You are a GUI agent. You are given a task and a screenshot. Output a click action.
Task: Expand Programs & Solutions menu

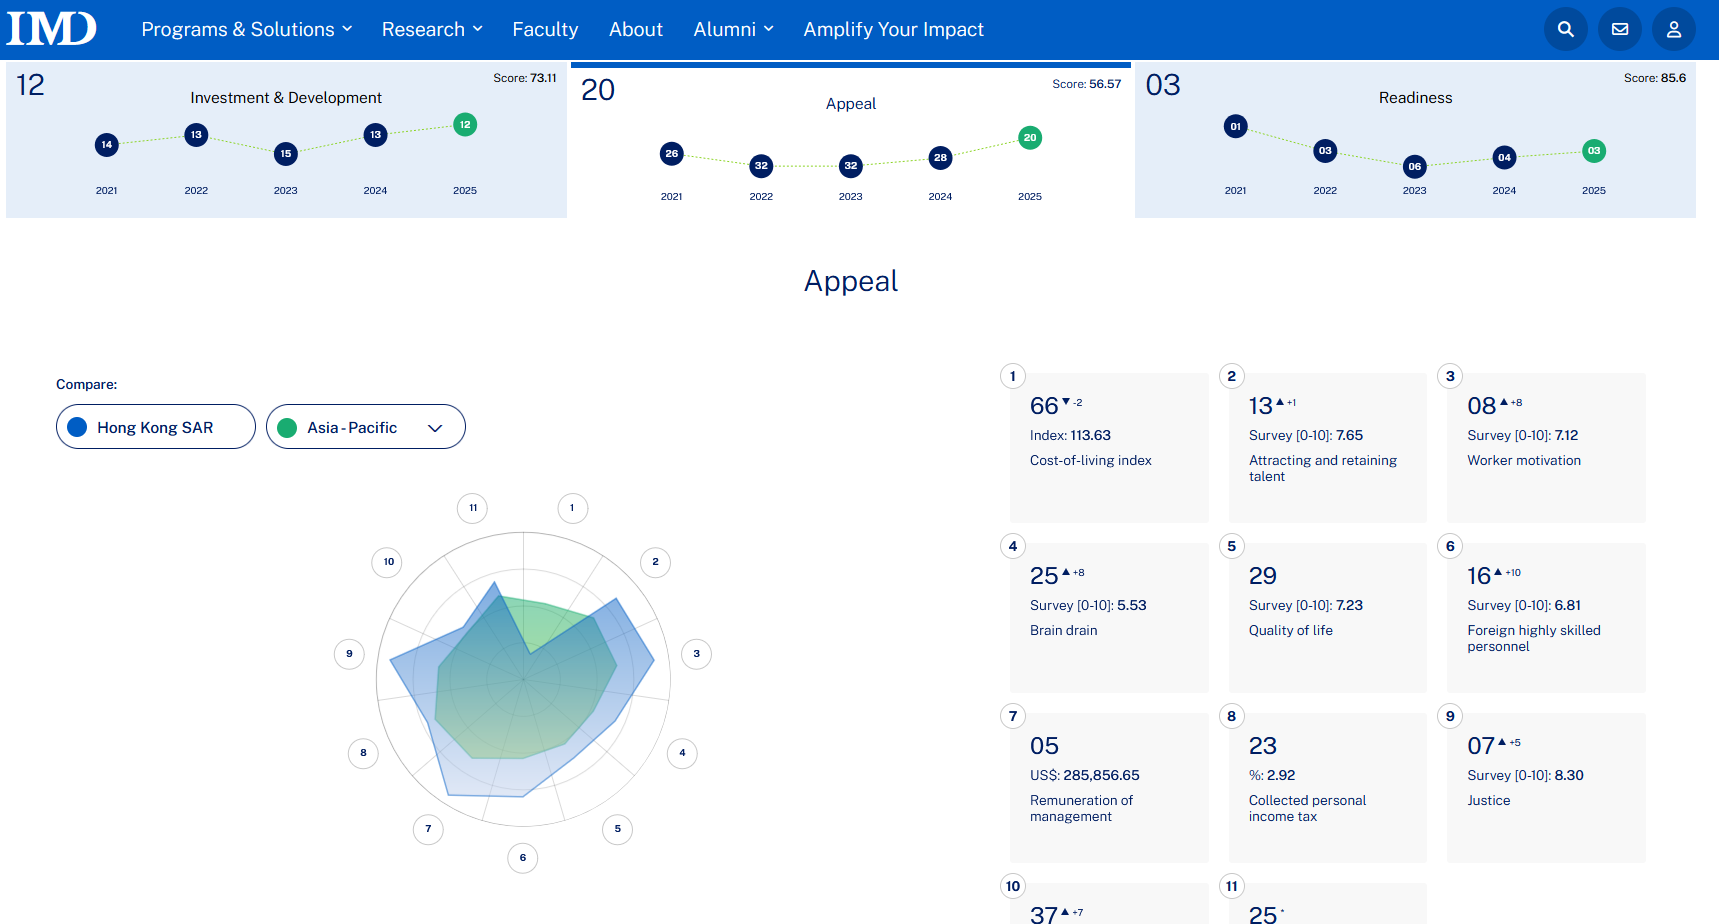pos(247,30)
